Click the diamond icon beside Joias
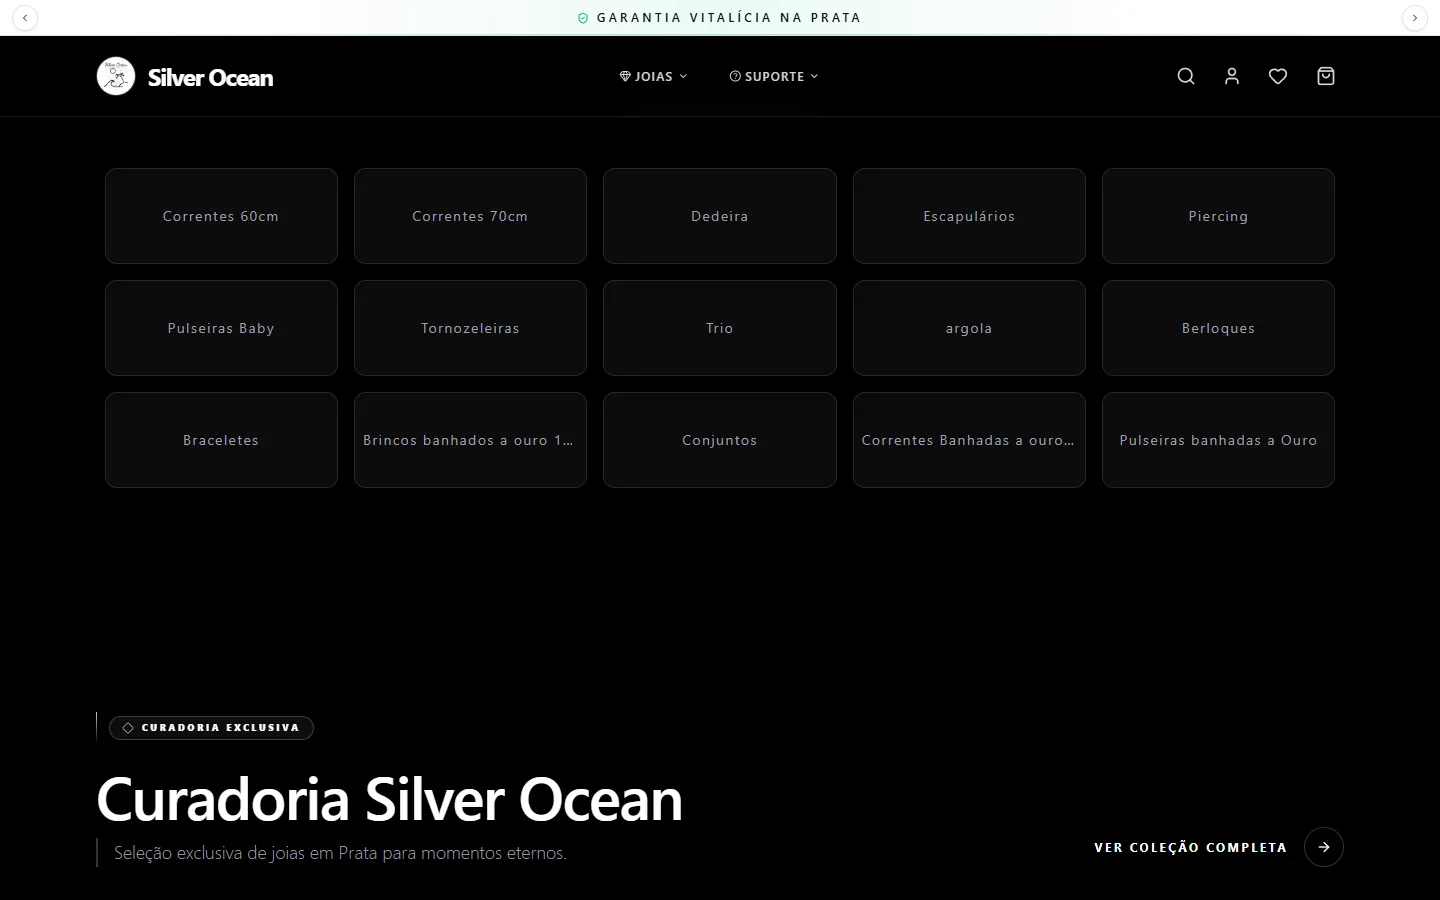 tap(625, 76)
